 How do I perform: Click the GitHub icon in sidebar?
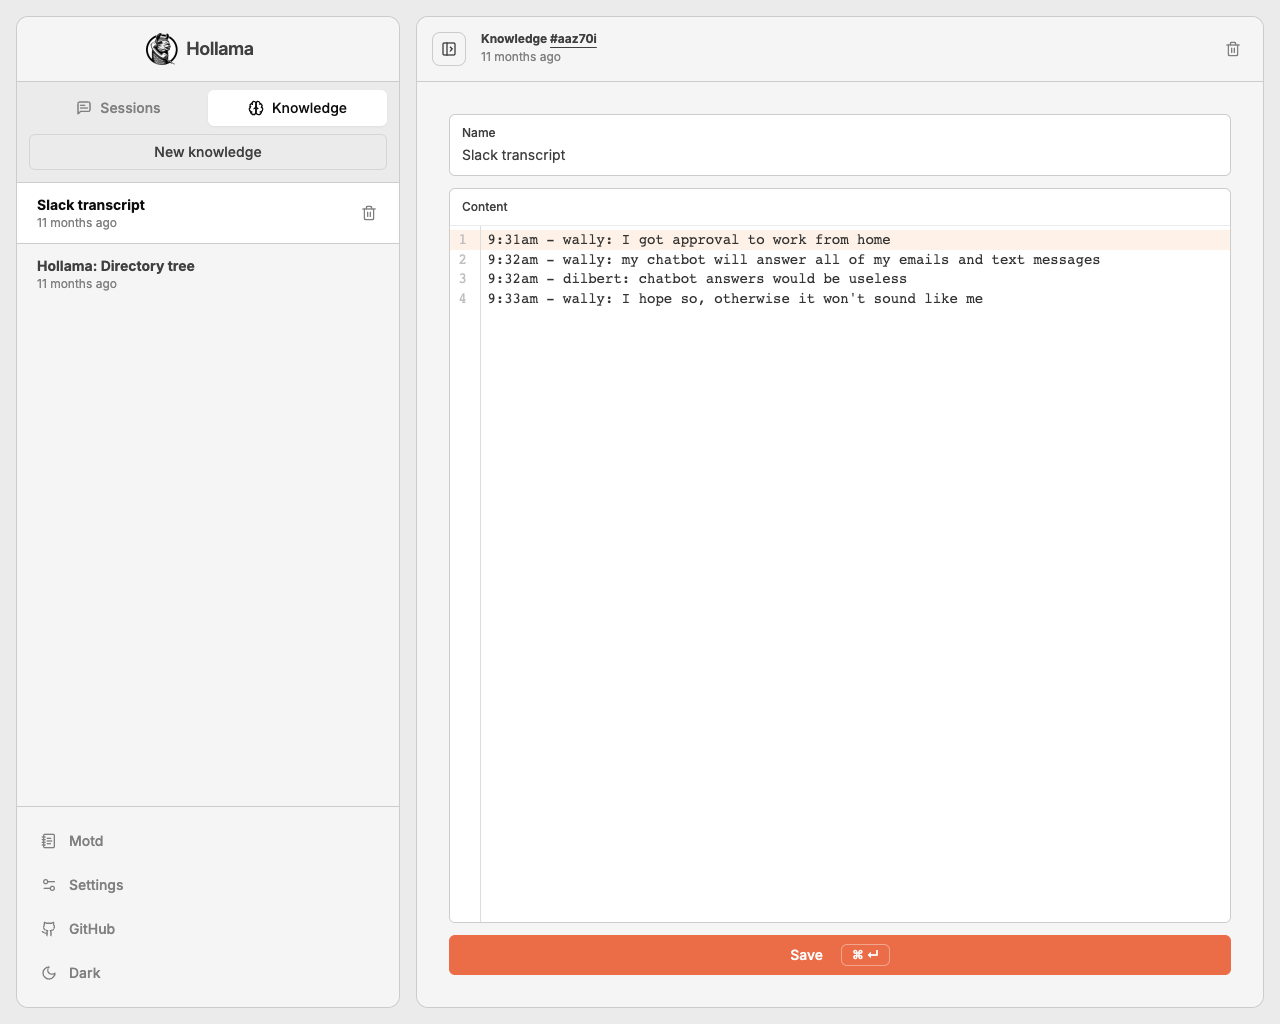pos(49,929)
